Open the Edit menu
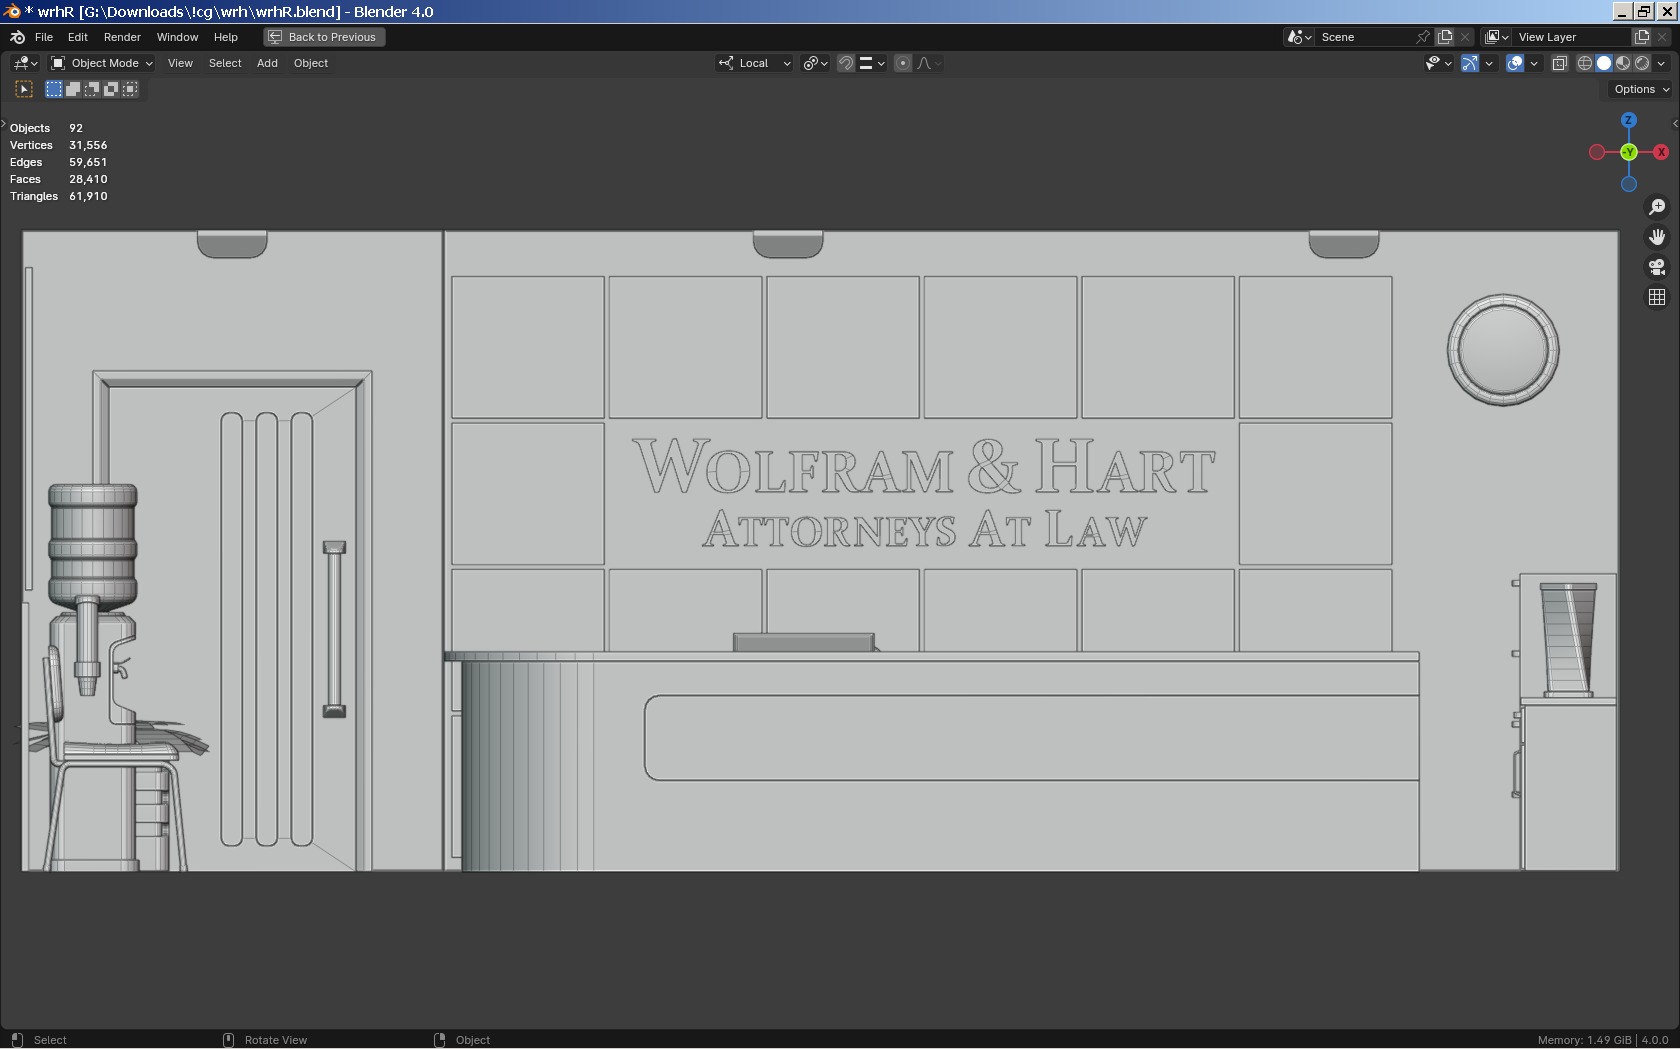The image size is (1680, 1050). [77, 37]
